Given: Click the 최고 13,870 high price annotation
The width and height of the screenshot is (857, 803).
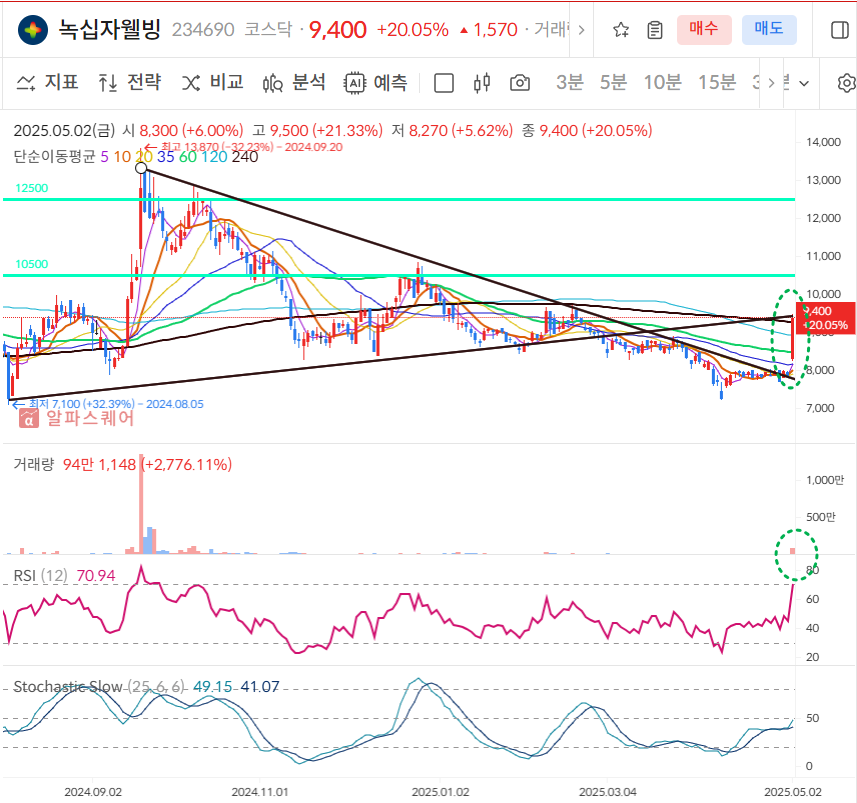Looking at the screenshot, I should (244, 147).
